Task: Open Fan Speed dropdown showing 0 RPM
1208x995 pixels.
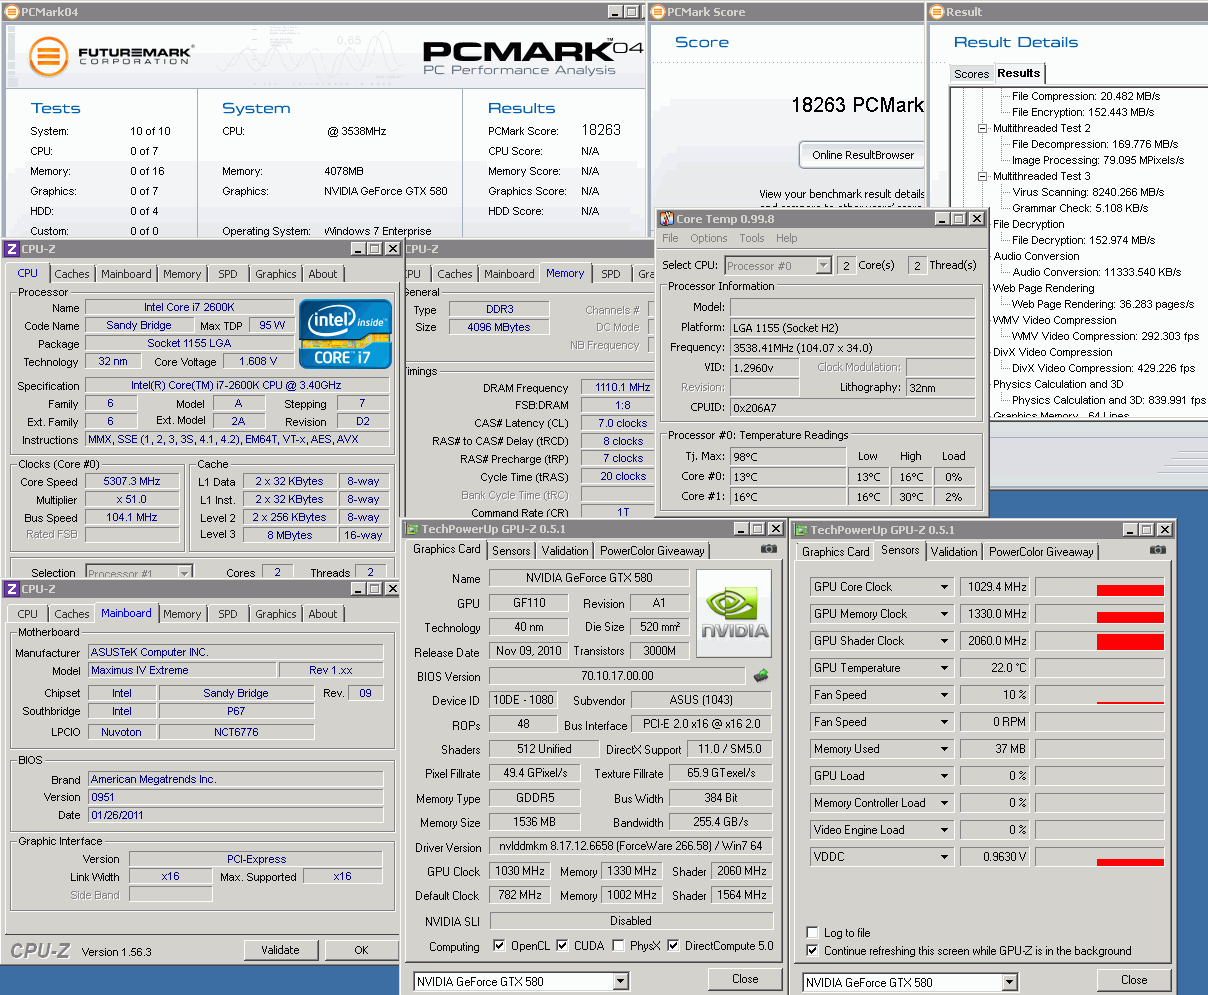Action: pyautogui.click(x=943, y=722)
